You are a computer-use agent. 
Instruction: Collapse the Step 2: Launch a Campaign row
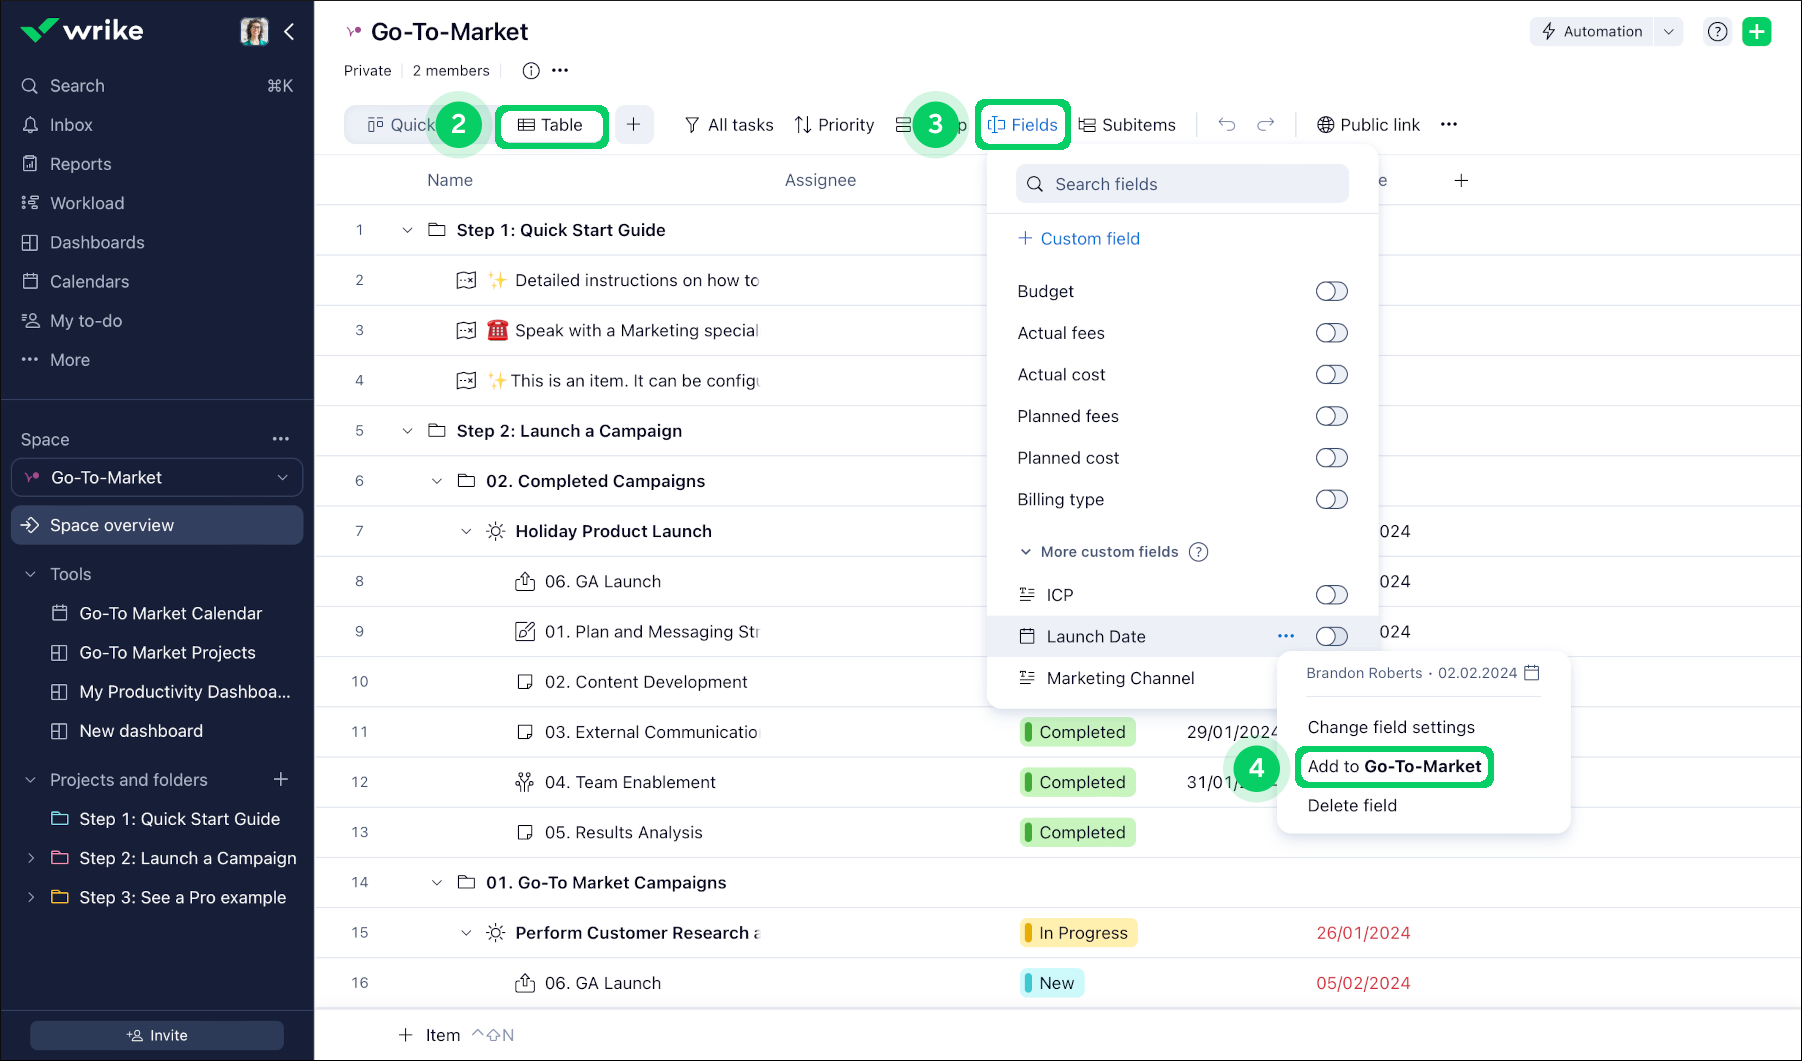pos(407,431)
